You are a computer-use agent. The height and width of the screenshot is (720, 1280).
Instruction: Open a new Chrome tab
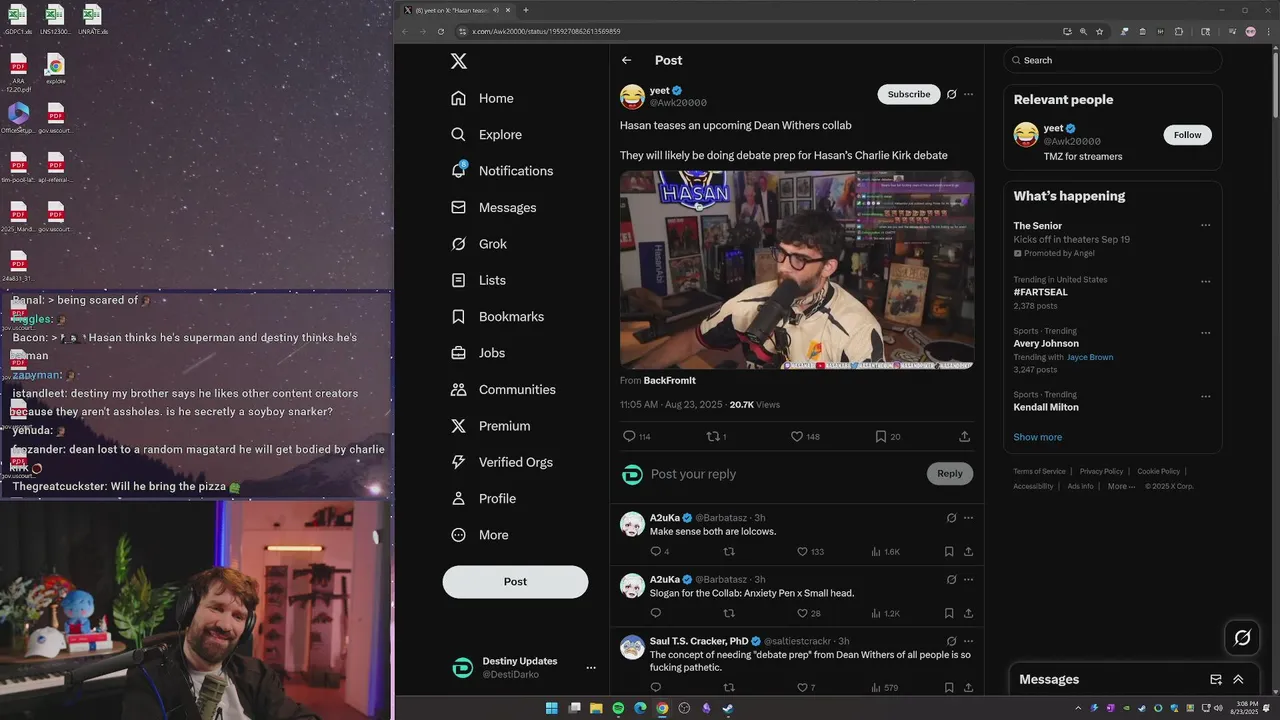(x=526, y=10)
